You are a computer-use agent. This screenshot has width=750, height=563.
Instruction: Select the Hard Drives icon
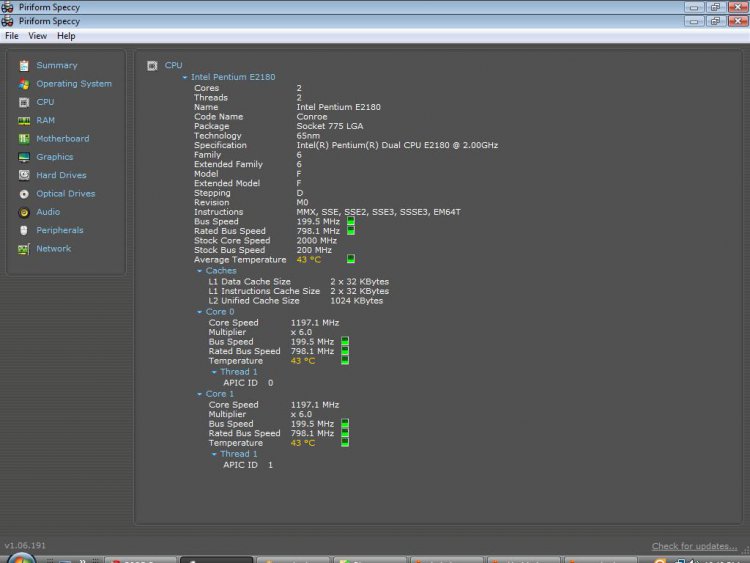coord(24,176)
